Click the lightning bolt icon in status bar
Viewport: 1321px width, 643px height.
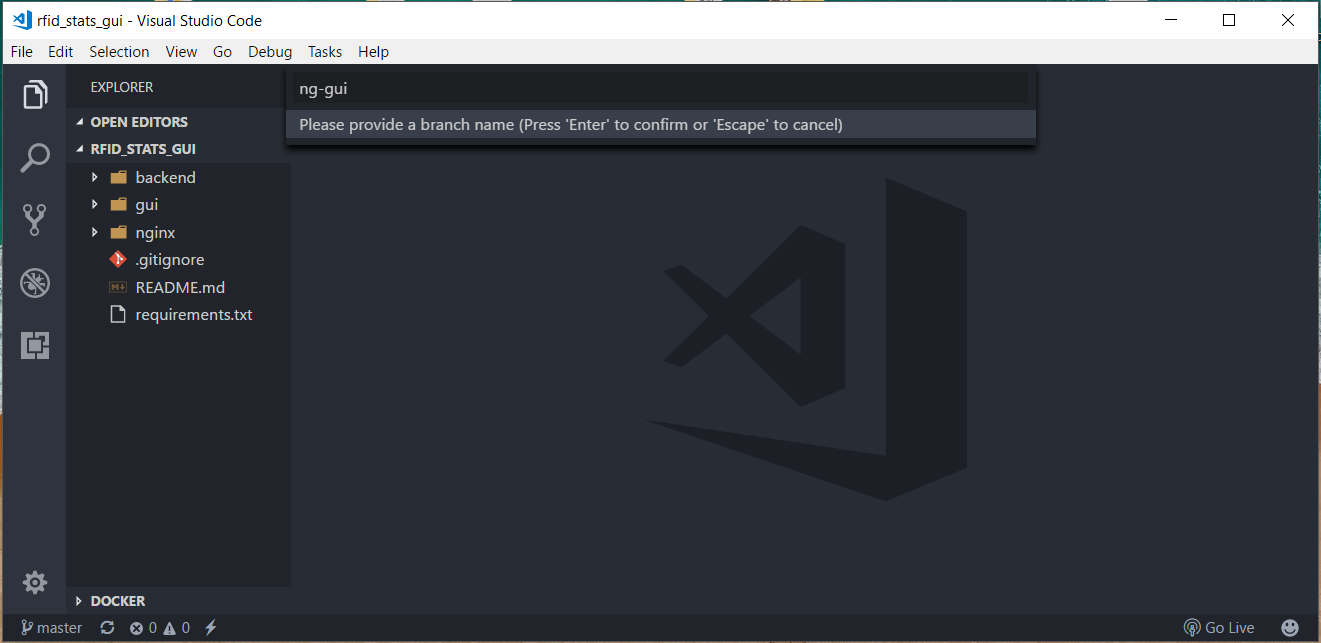pyautogui.click(x=210, y=627)
